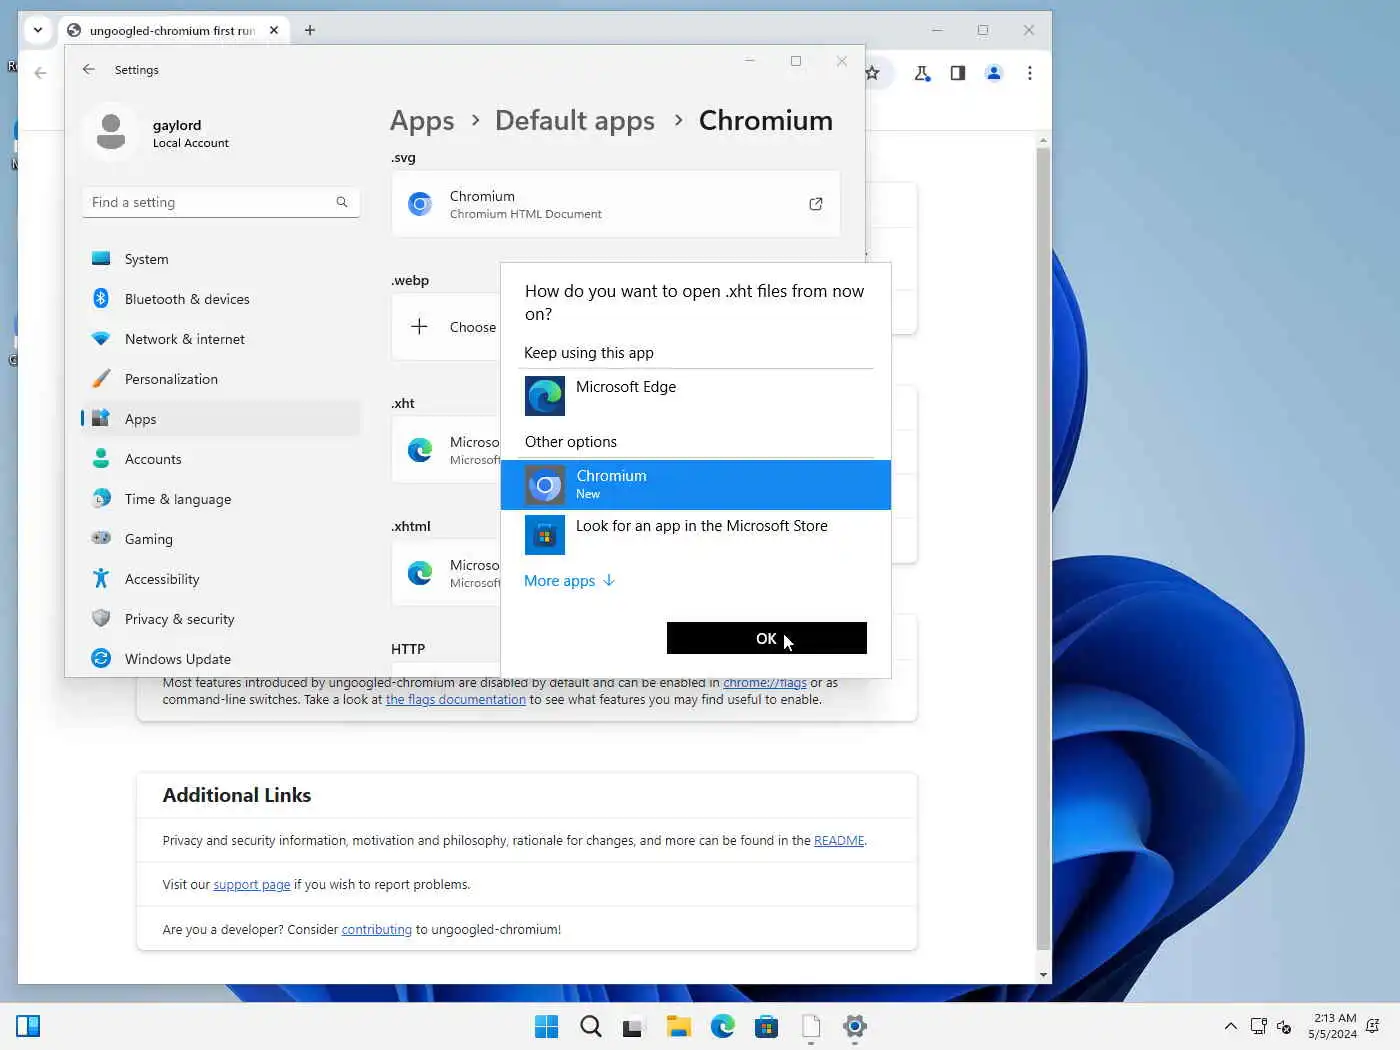The image size is (1400, 1050).
Task: Open Bluetooth & devices settings
Action: coord(221,299)
